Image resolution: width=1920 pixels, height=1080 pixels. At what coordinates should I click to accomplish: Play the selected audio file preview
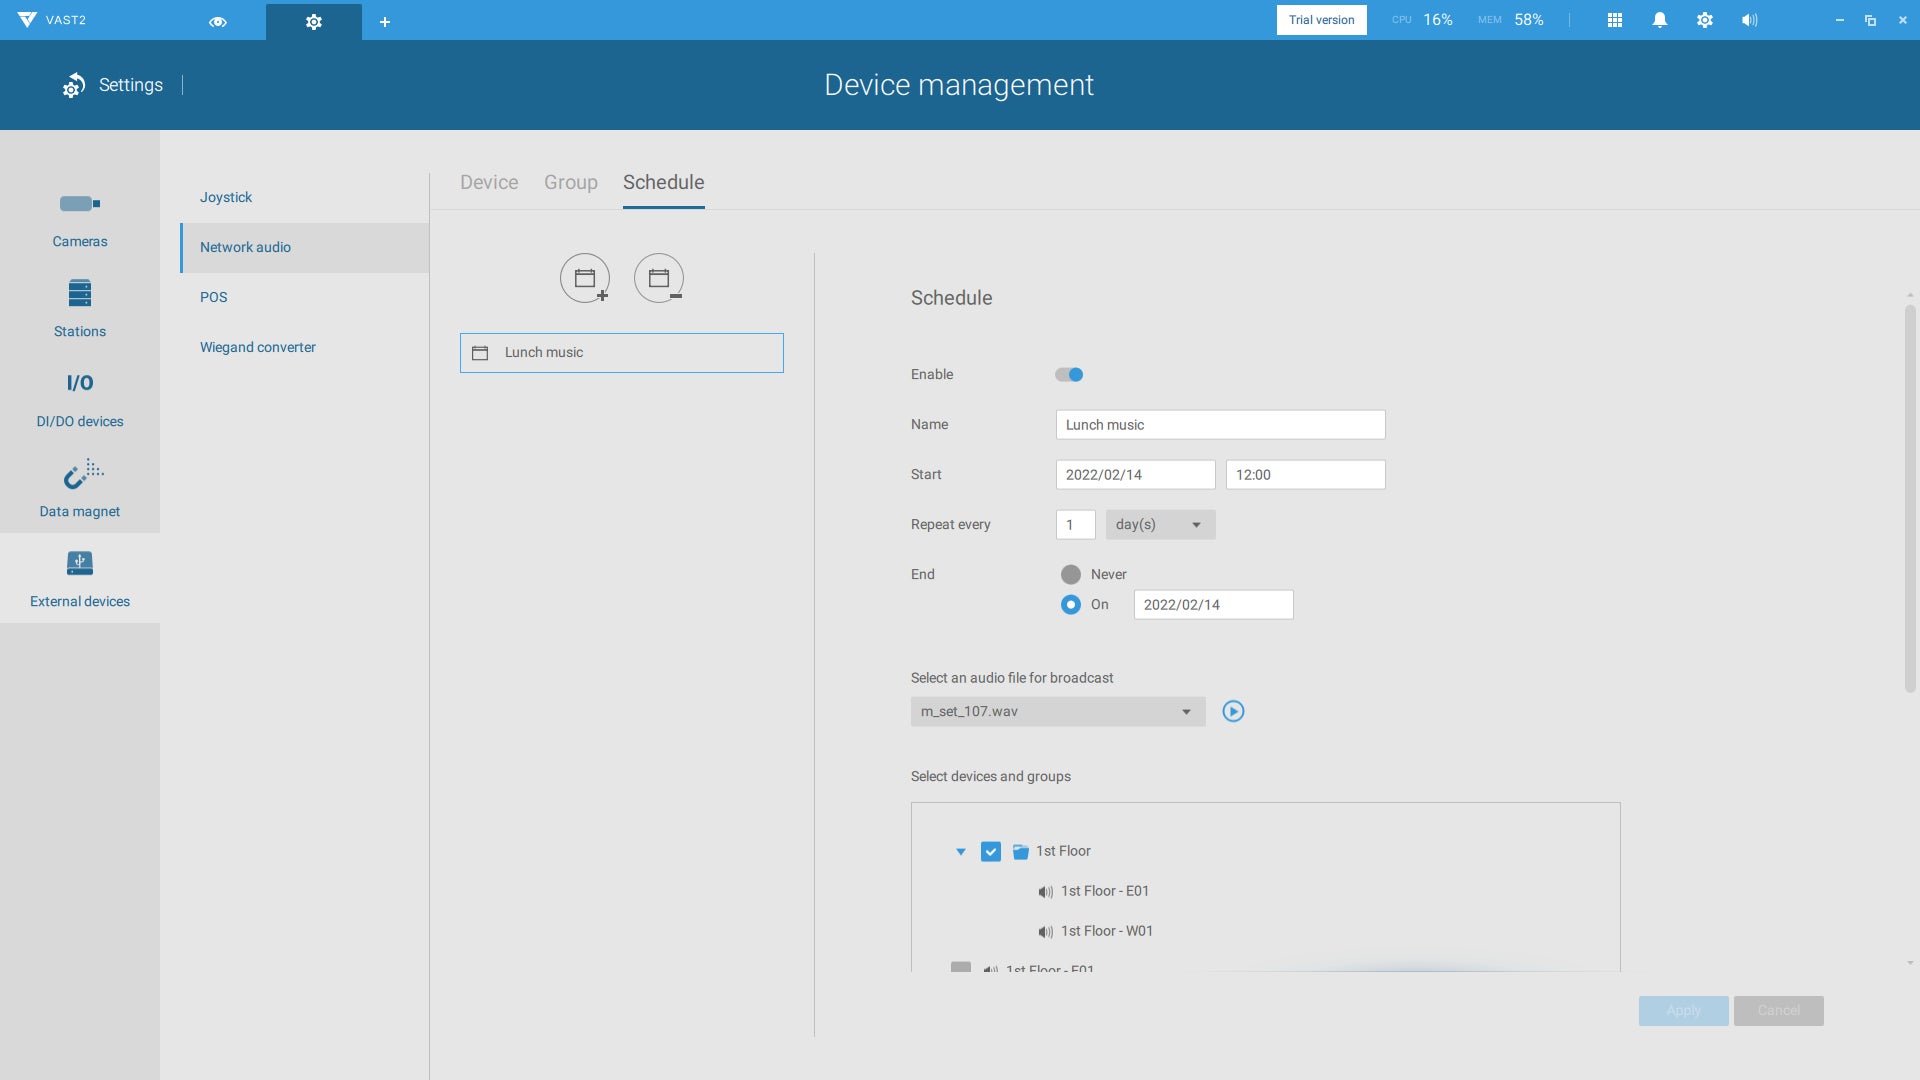pos(1233,712)
